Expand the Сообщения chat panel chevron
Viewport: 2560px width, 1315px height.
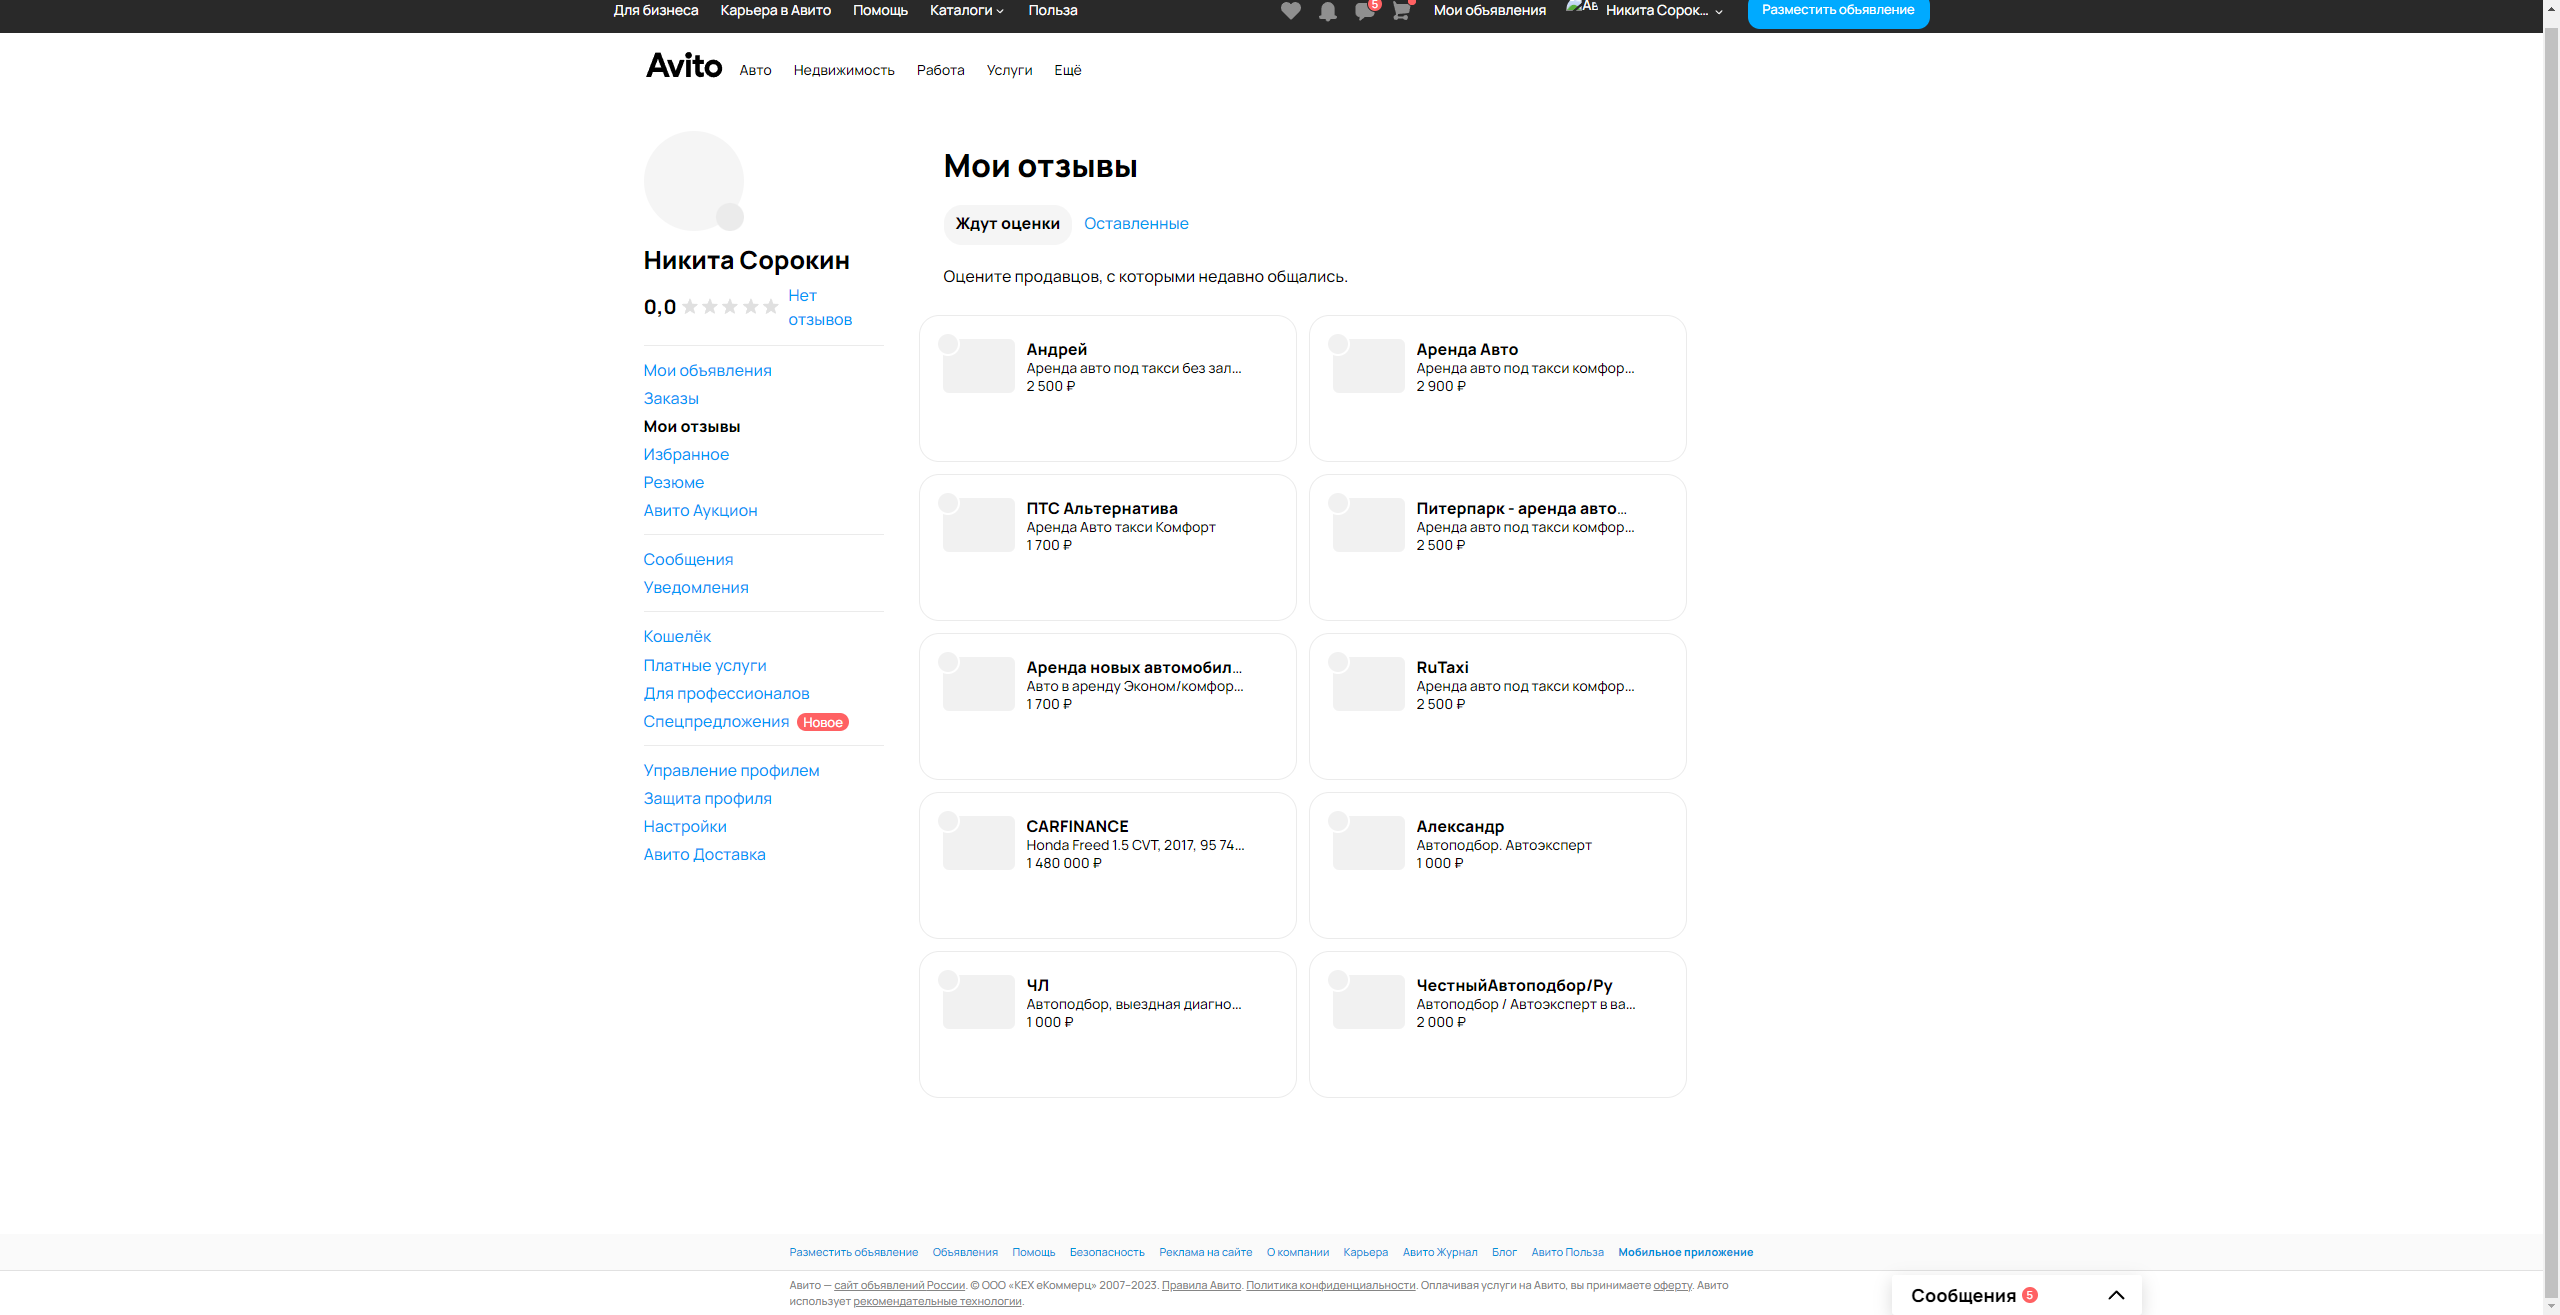2116,1295
